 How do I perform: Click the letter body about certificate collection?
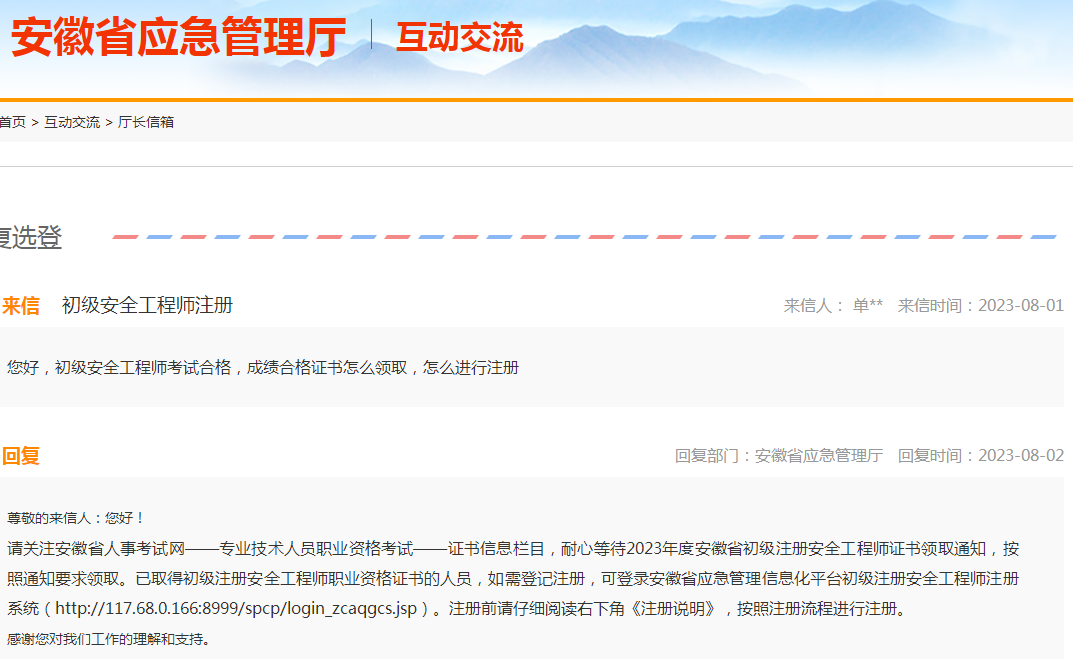point(263,368)
